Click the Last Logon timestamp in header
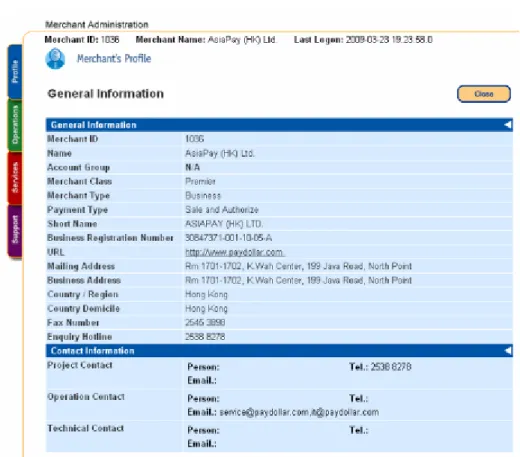The height and width of the screenshot is (457, 520). [389, 40]
